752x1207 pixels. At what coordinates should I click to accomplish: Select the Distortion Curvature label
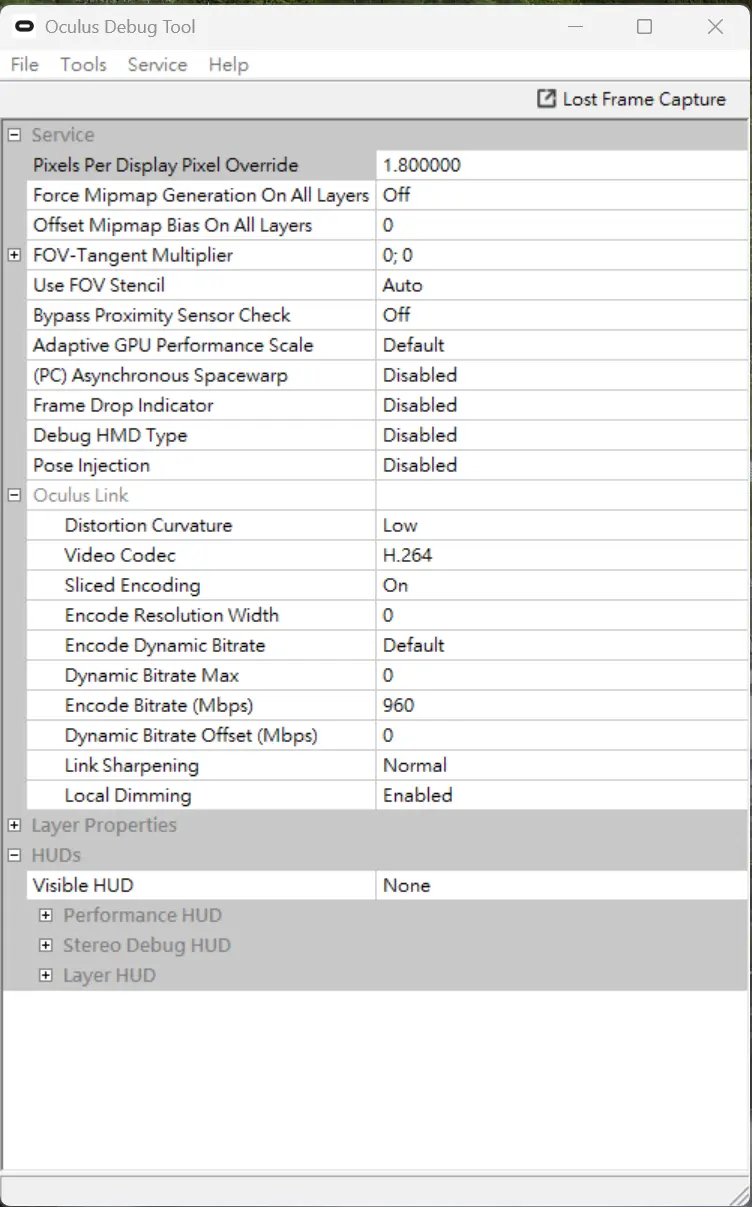tap(148, 525)
